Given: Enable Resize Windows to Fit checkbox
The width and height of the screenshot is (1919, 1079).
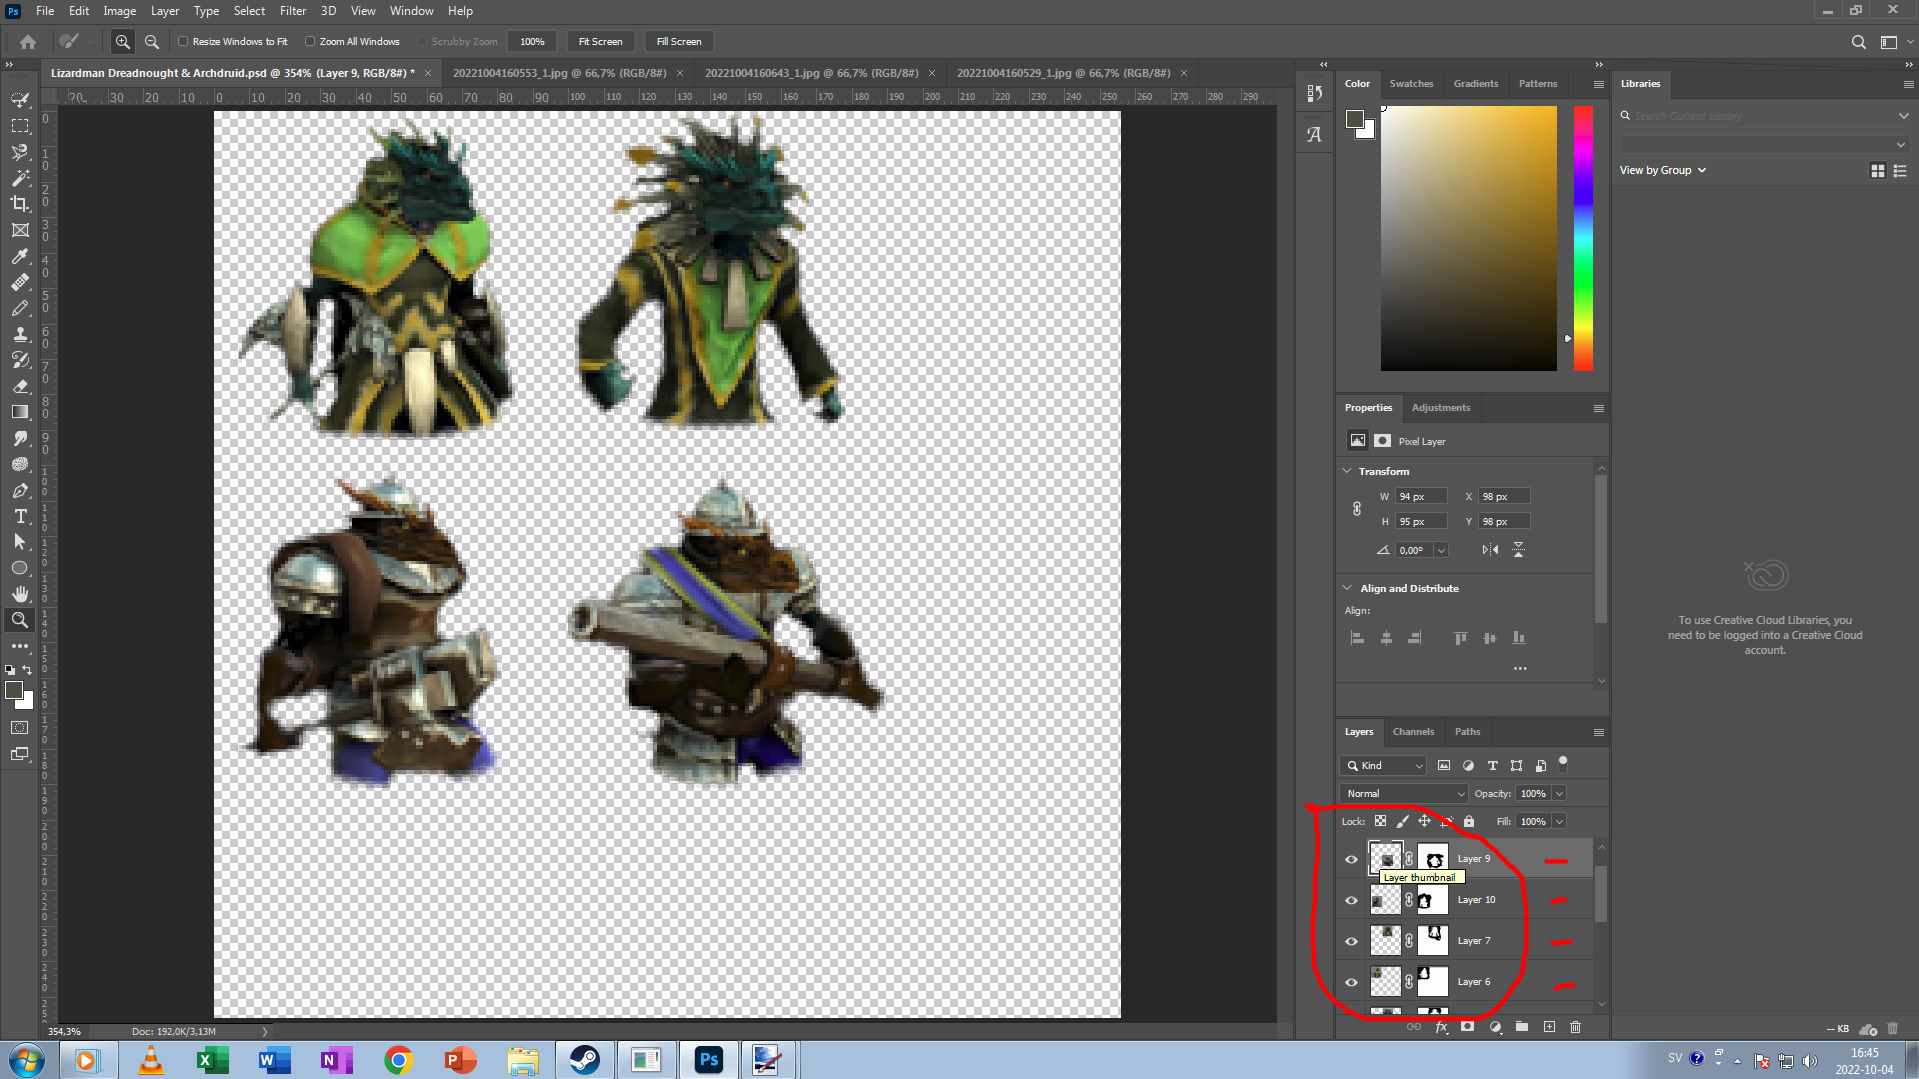Looking at the screenshot, I should click(183, 42).
